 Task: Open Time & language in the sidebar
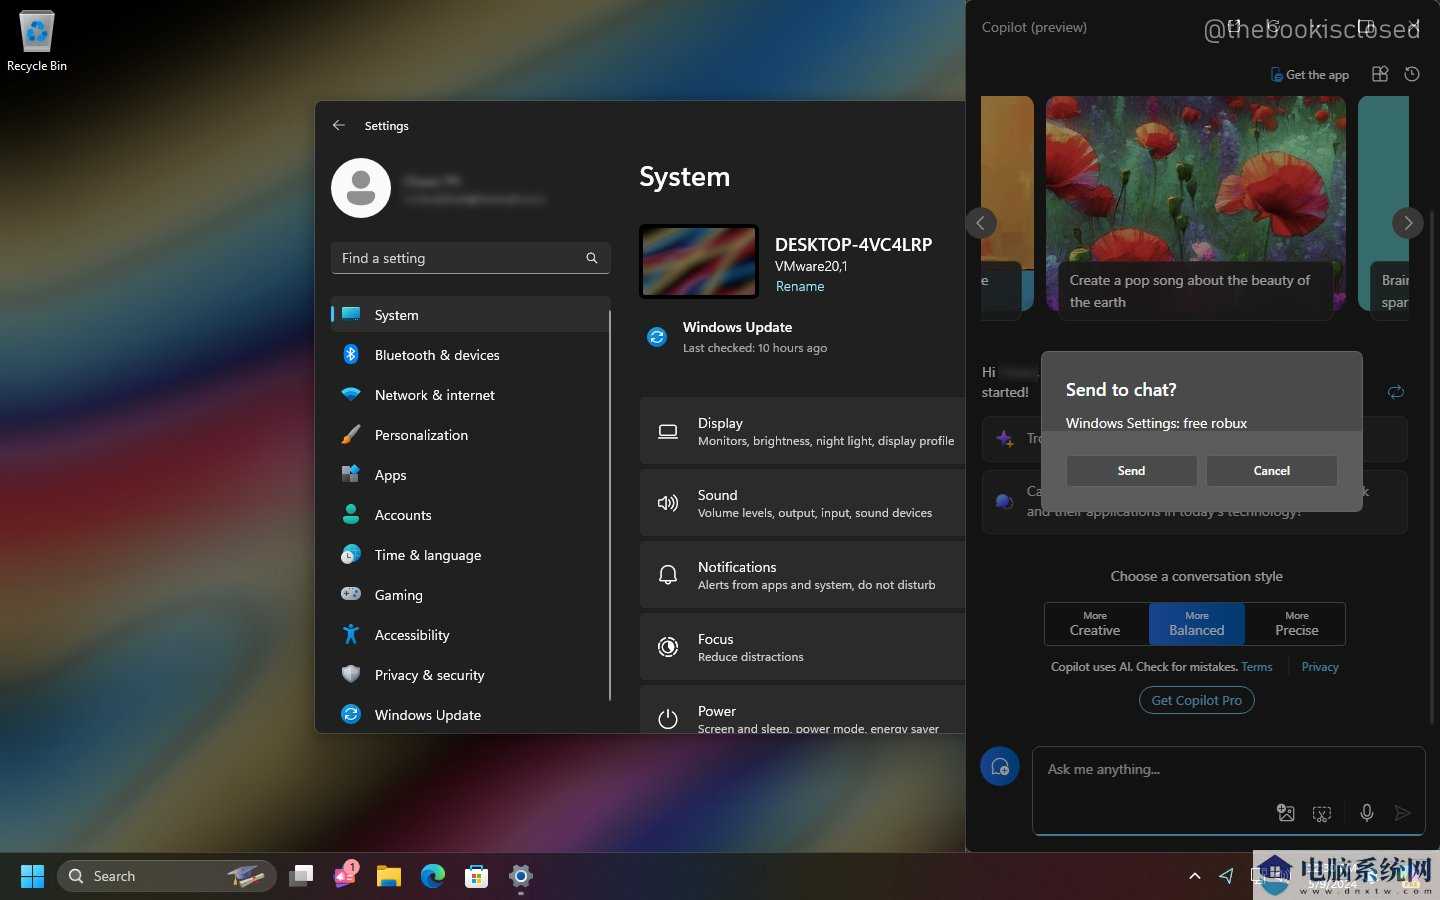(x=469, y=555)
